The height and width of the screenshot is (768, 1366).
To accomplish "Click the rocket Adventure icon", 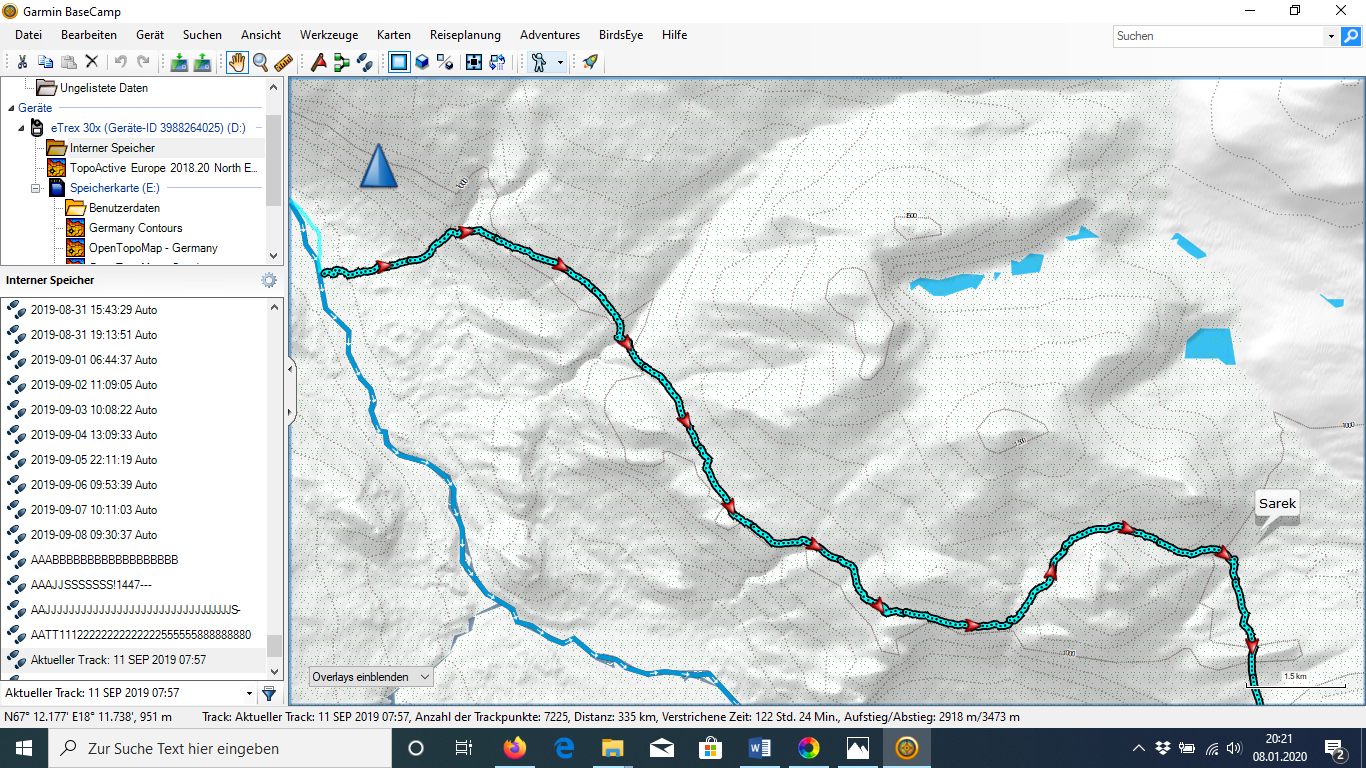I will pyautogui.click(x=590, y=62).
